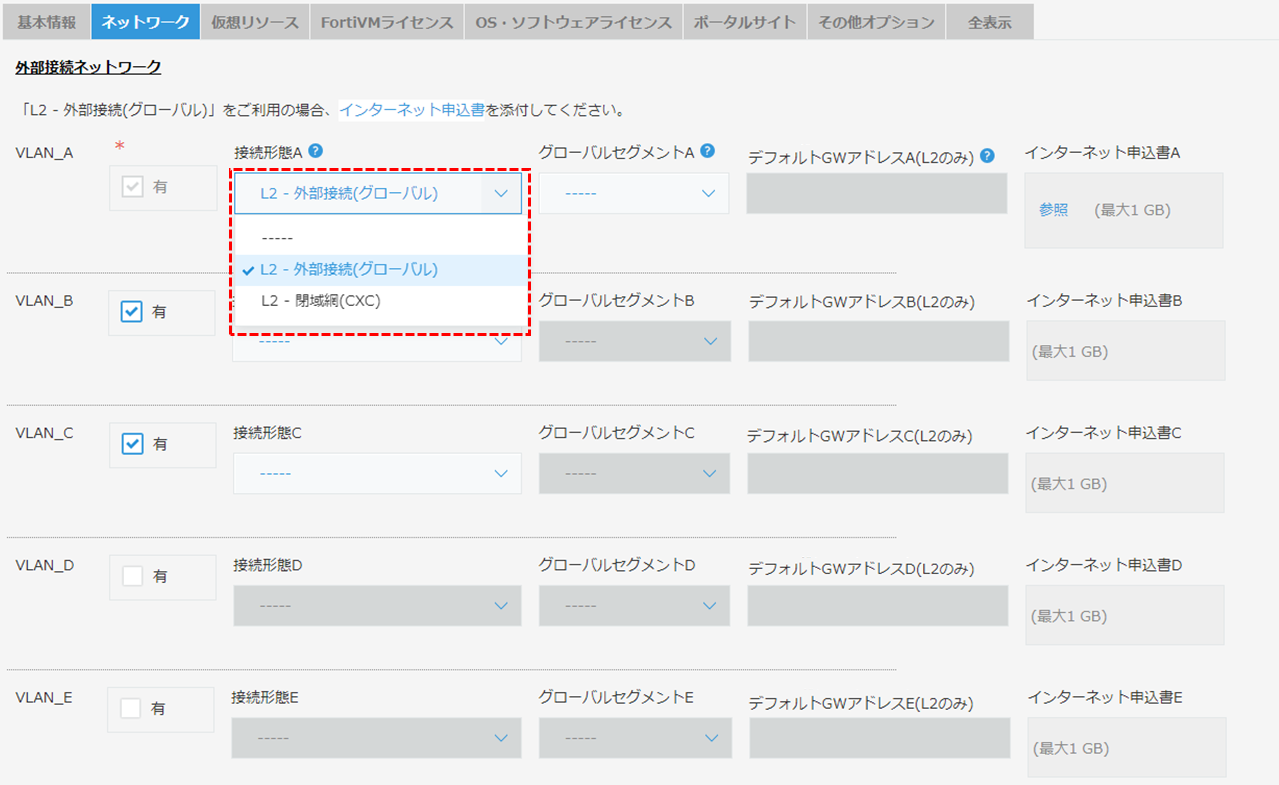The width and height of the screenshot is (1279, 785).
Task: Click the デフォルトGWアドレスB input field
Action: coord(879,341)
